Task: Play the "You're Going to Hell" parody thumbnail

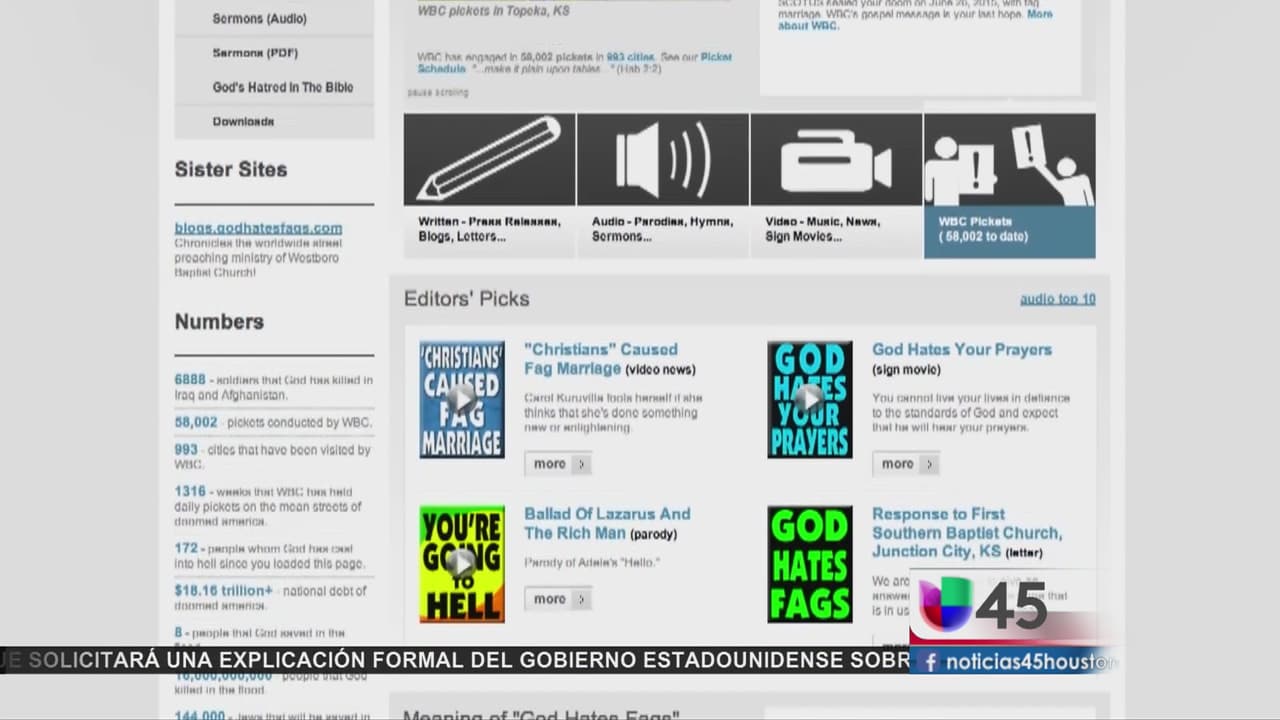Action: [461, 564]
